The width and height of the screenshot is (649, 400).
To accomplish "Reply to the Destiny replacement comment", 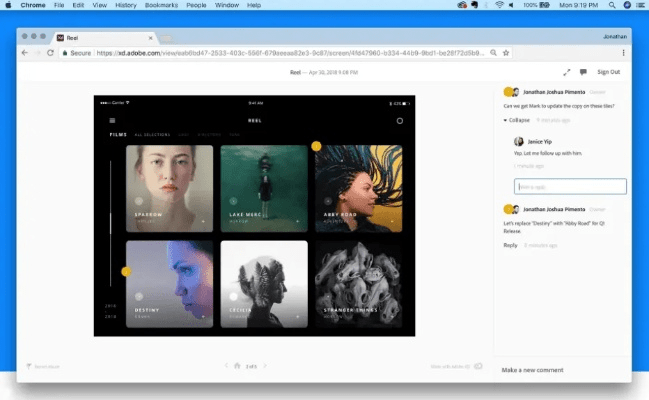I will [510, 245].
